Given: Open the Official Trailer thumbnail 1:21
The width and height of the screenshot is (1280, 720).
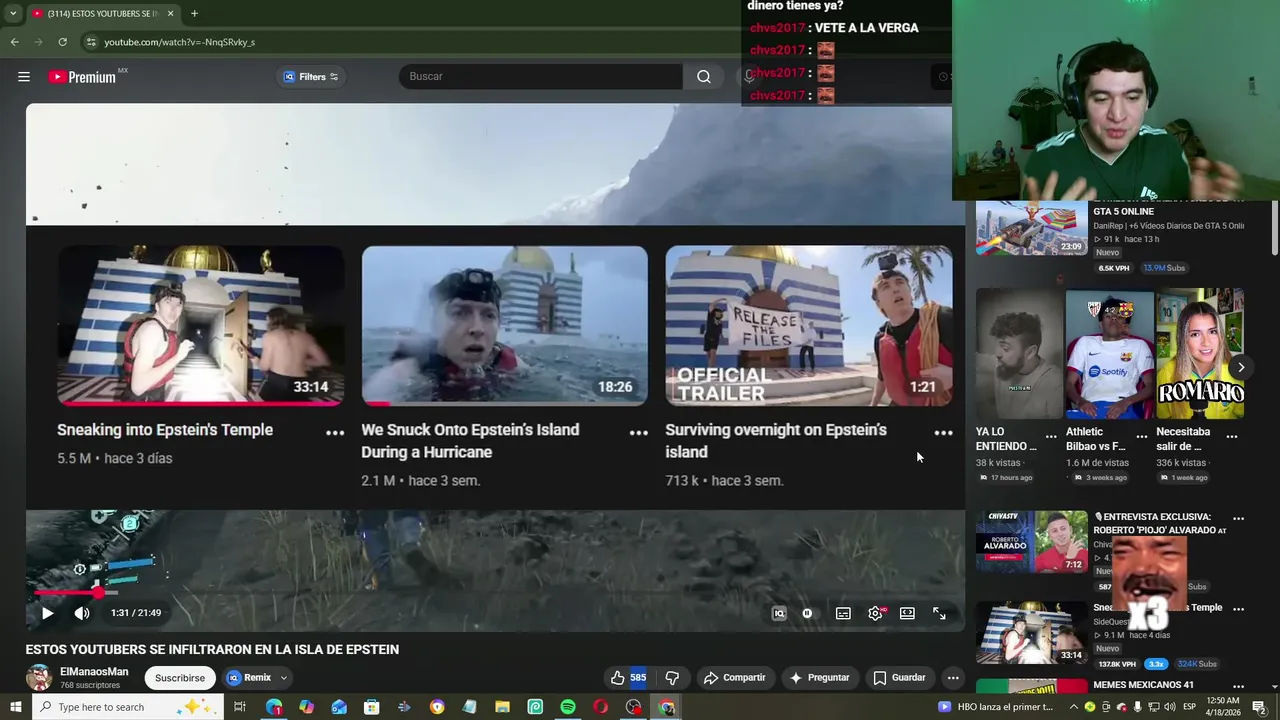Looking at the screenshot, I should tap(809, 326).
